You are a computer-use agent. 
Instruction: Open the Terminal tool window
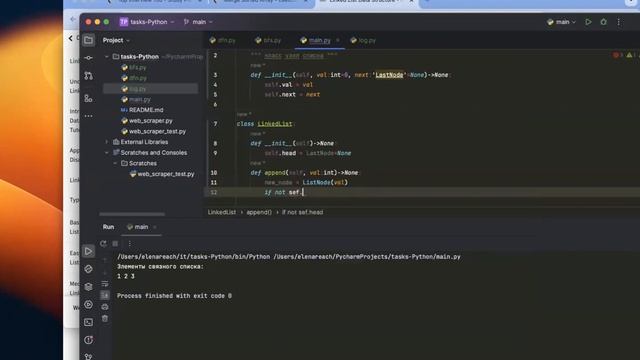click(88, 322)
